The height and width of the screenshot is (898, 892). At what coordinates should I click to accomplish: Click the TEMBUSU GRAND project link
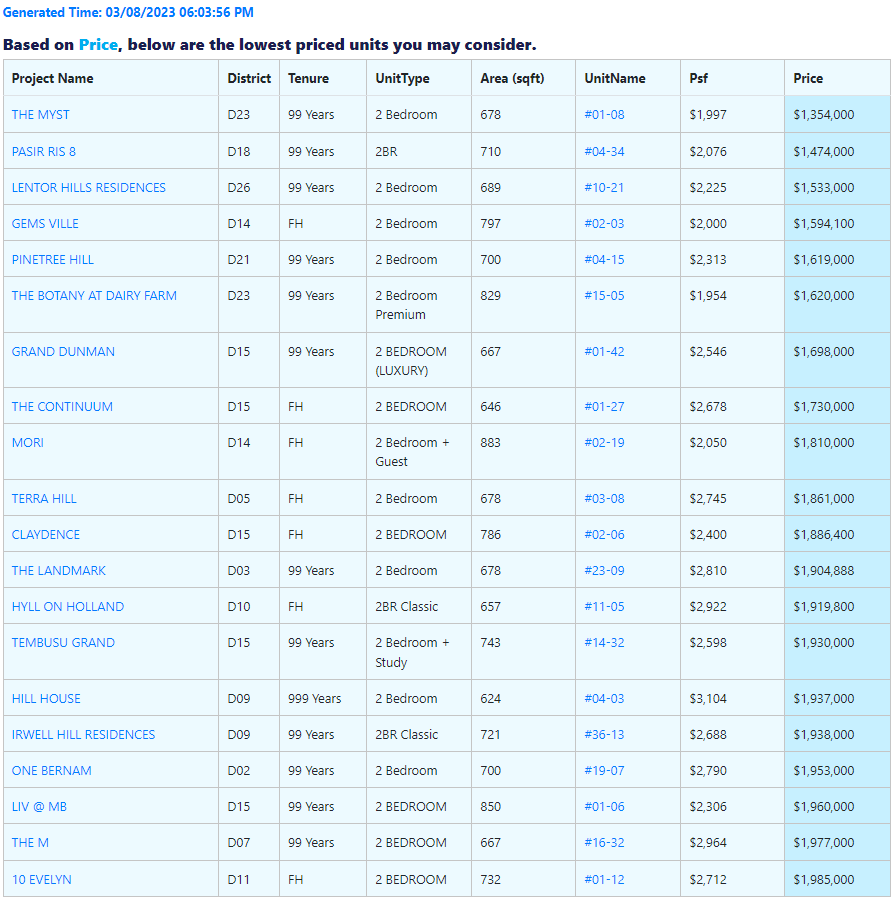click(x=63, y=643)
